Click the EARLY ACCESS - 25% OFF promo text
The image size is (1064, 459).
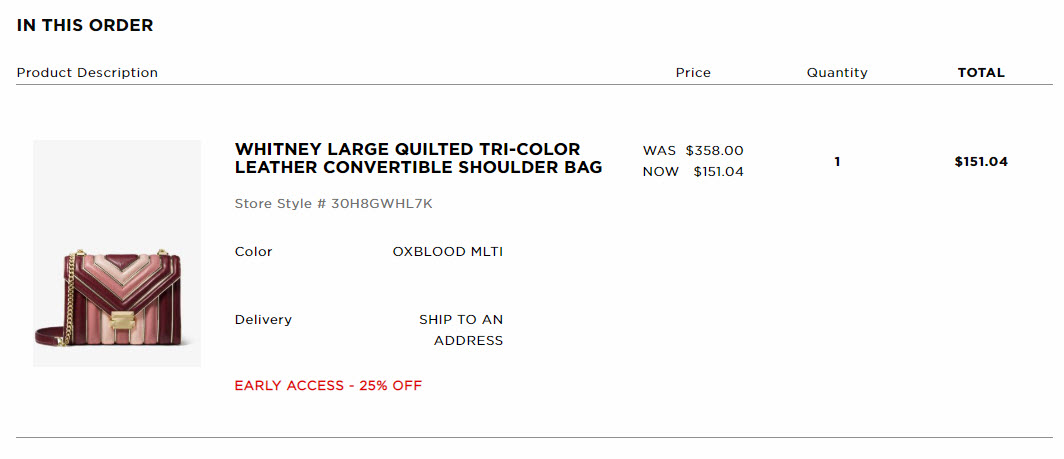point(328,386)
